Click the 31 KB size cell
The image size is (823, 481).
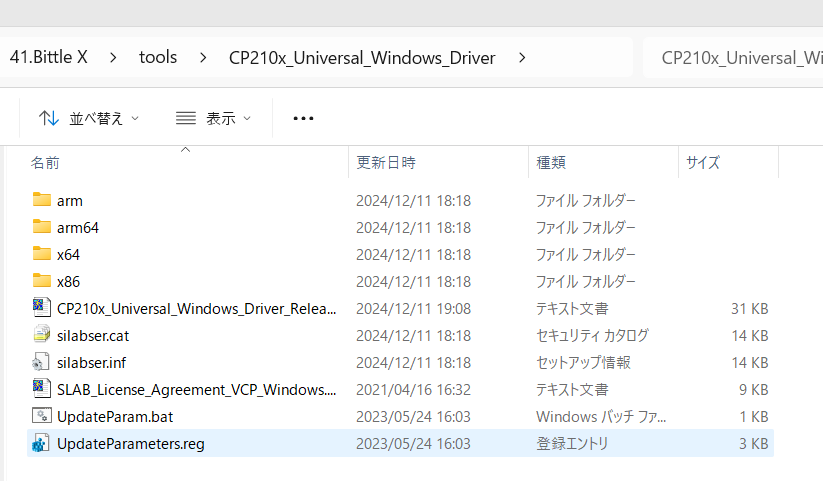tap(750, 309)
